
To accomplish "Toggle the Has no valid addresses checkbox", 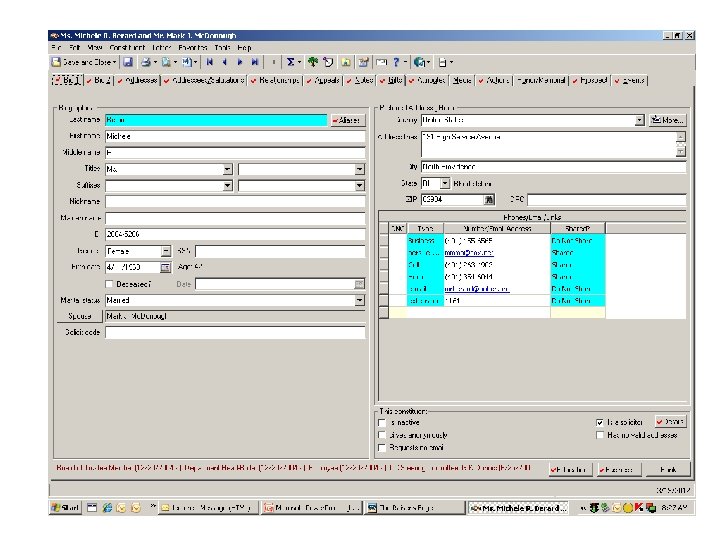I will point(600,435).
